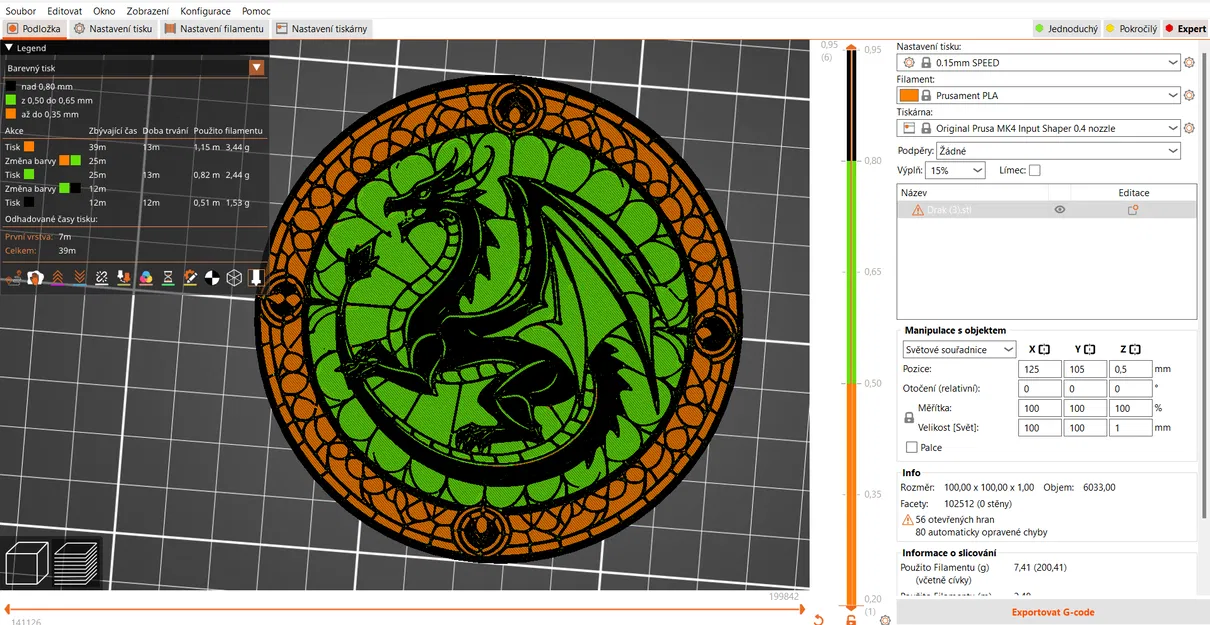Click the edit icon for Drak (3).stl
Image resolution: width=1210 pixels, height=625 pixels.
(x=1133, y=210)
